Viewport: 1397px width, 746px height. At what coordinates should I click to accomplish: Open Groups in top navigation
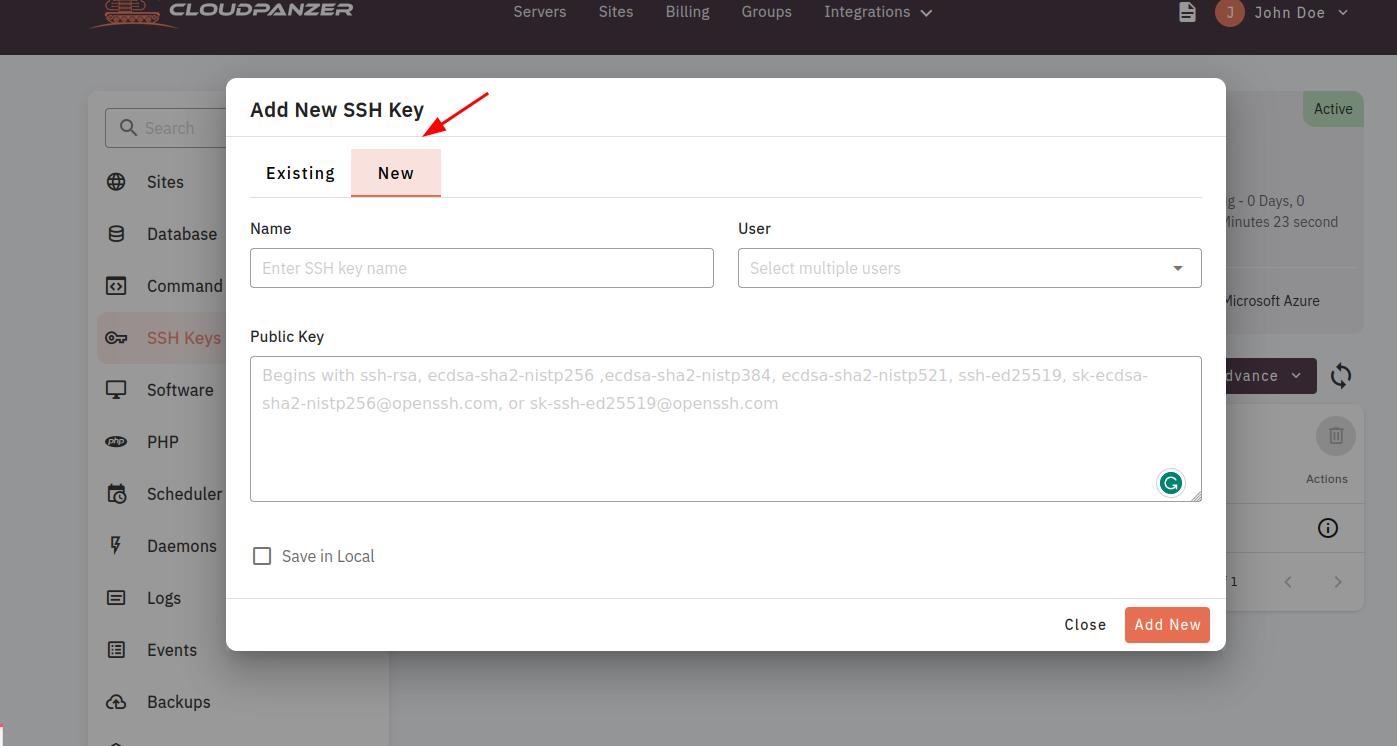coord(767,12)
